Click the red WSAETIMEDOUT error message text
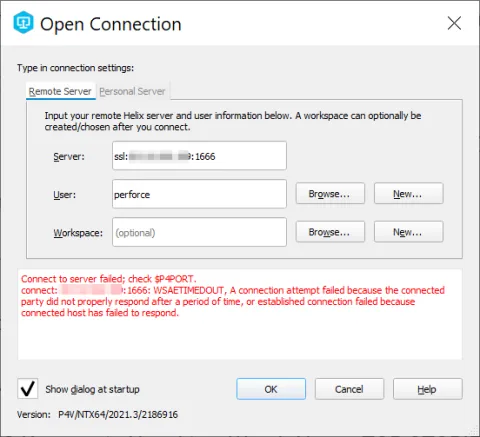Viewport: 480px width, 437px height. point(233,301)
